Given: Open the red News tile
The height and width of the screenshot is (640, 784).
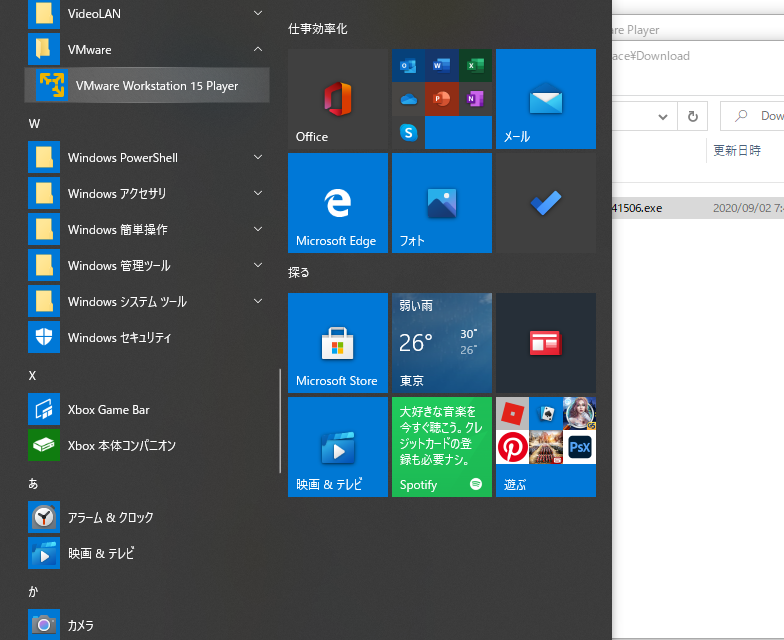Looking at the screenshot, I should 546,343.
